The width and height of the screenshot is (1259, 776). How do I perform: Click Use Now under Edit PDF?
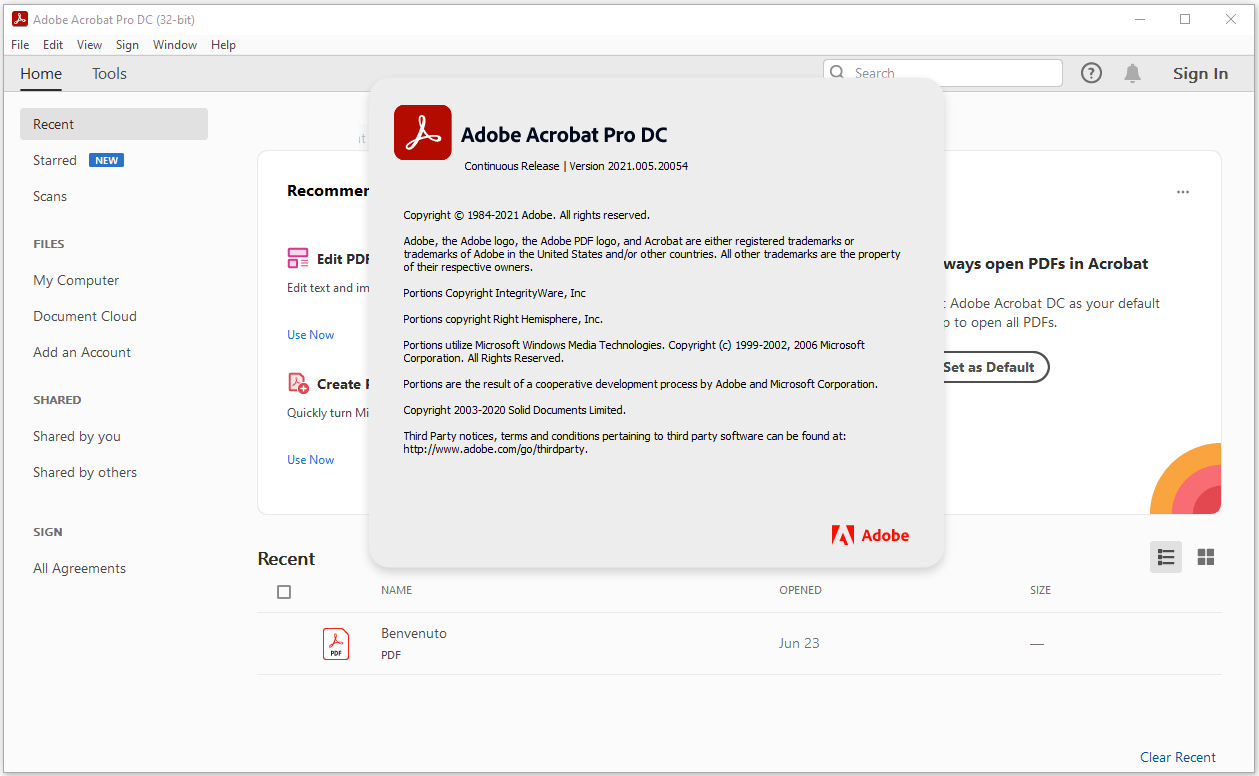click(311, 335)
